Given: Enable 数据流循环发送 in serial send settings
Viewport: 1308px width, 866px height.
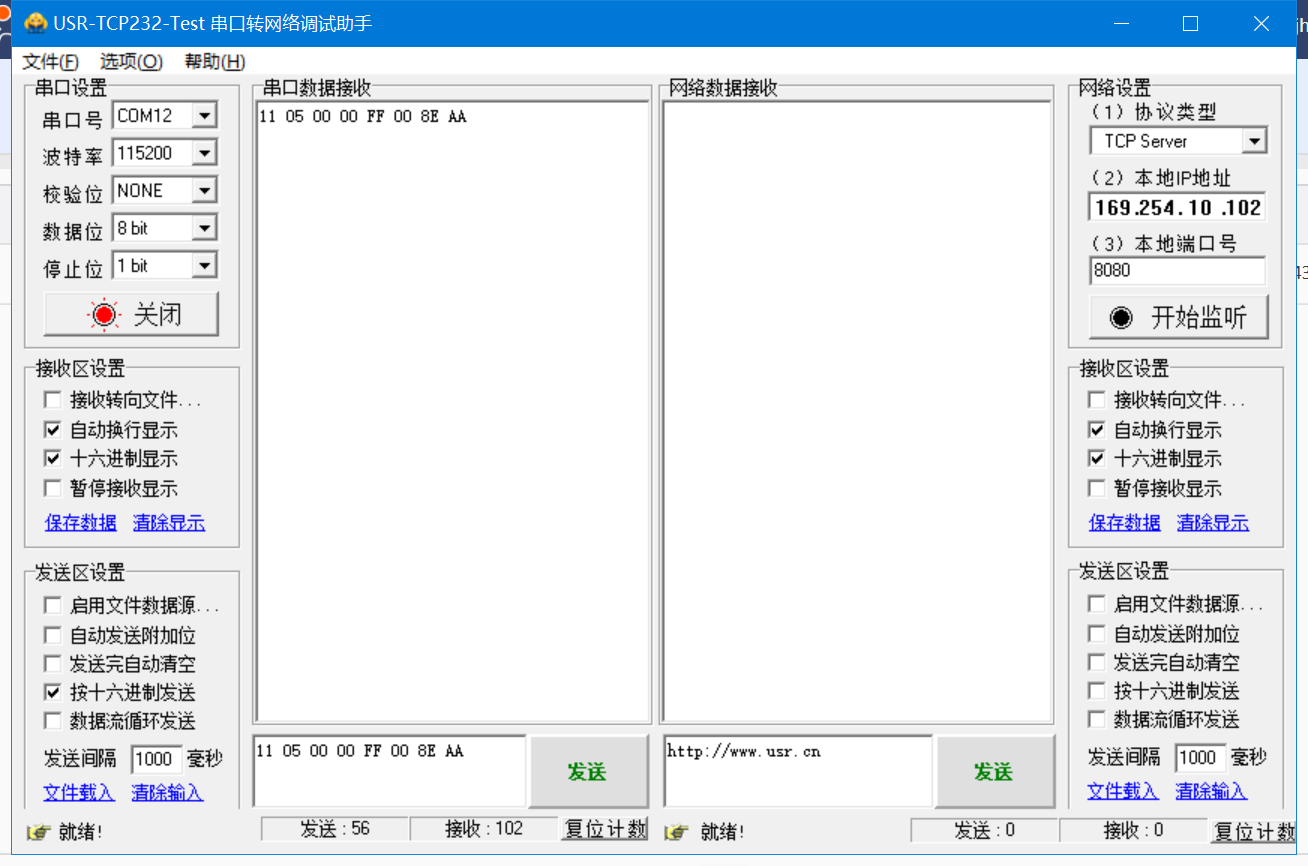Looking at the screenshot, I should coord(52,721).
